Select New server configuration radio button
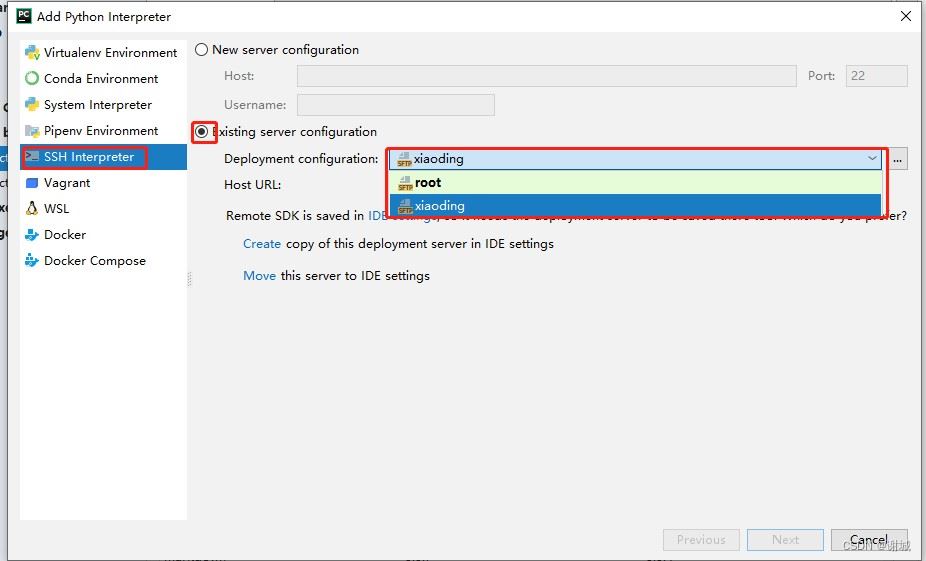926x561 pixels. (202, 50)
